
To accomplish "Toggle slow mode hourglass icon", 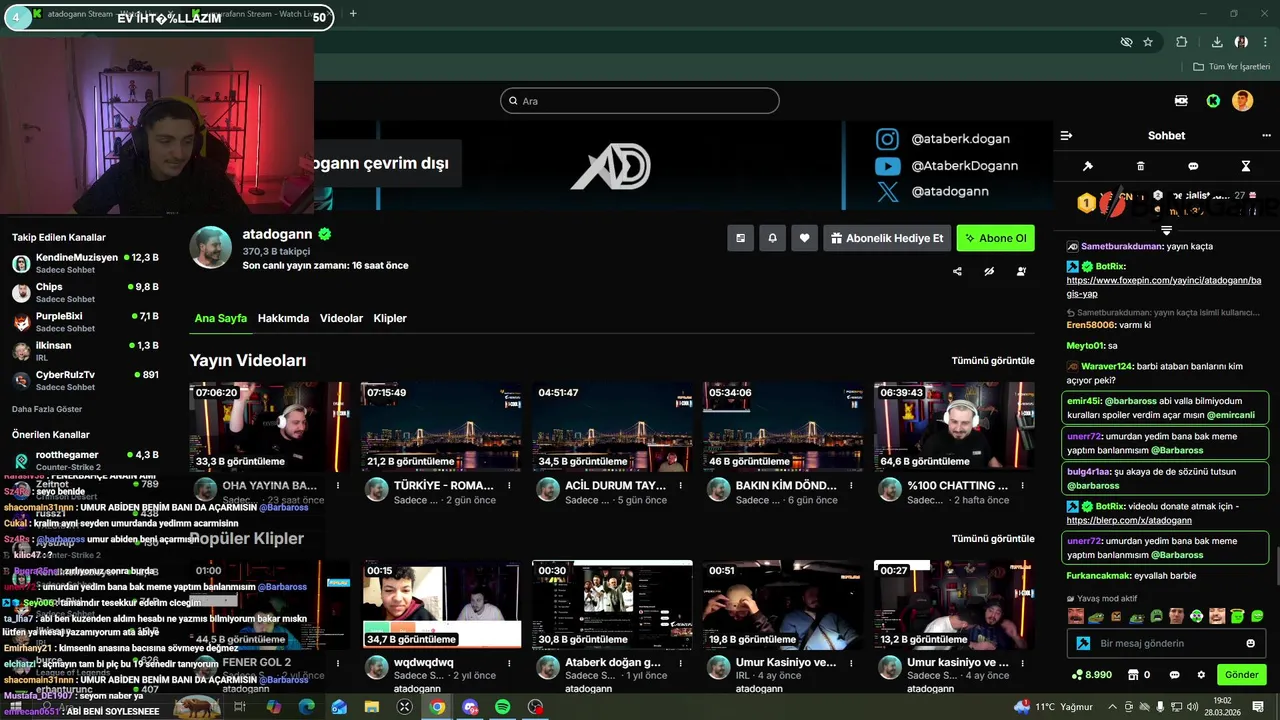I will [x=1246, y=166].
